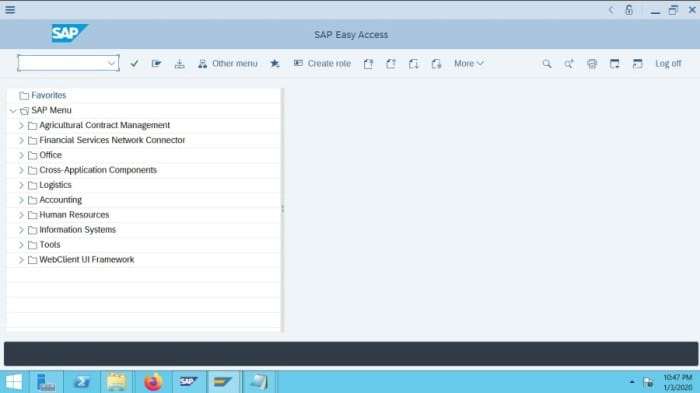Open Firefox from the taskbar

(x=153, y=382)
